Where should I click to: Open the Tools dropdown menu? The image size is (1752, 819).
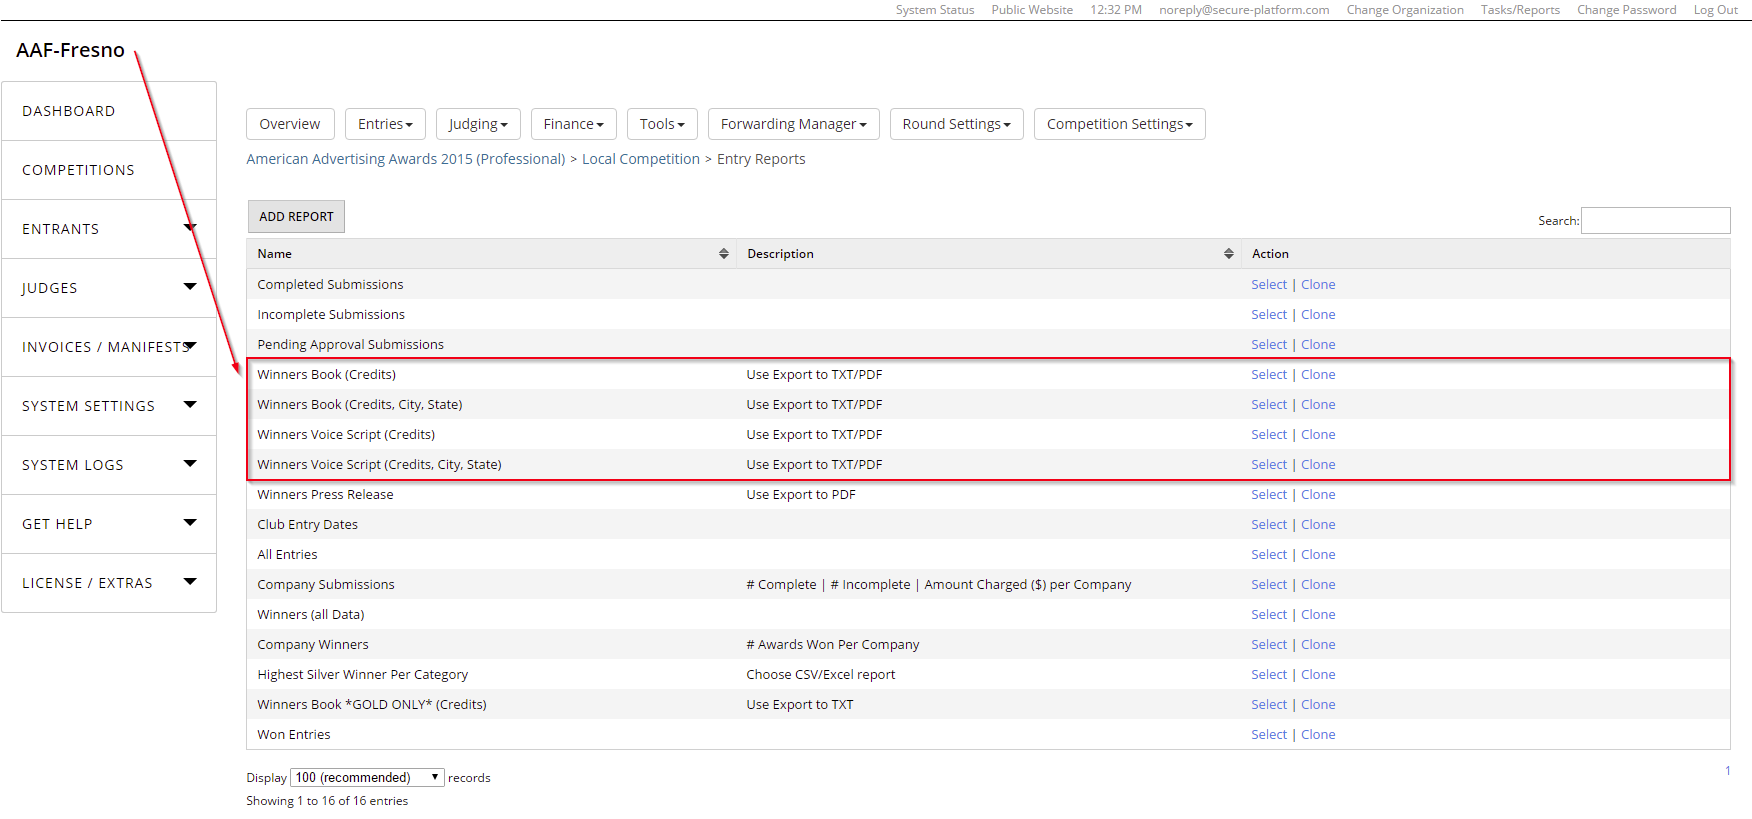pyautogui.click(x=662, y=124)
